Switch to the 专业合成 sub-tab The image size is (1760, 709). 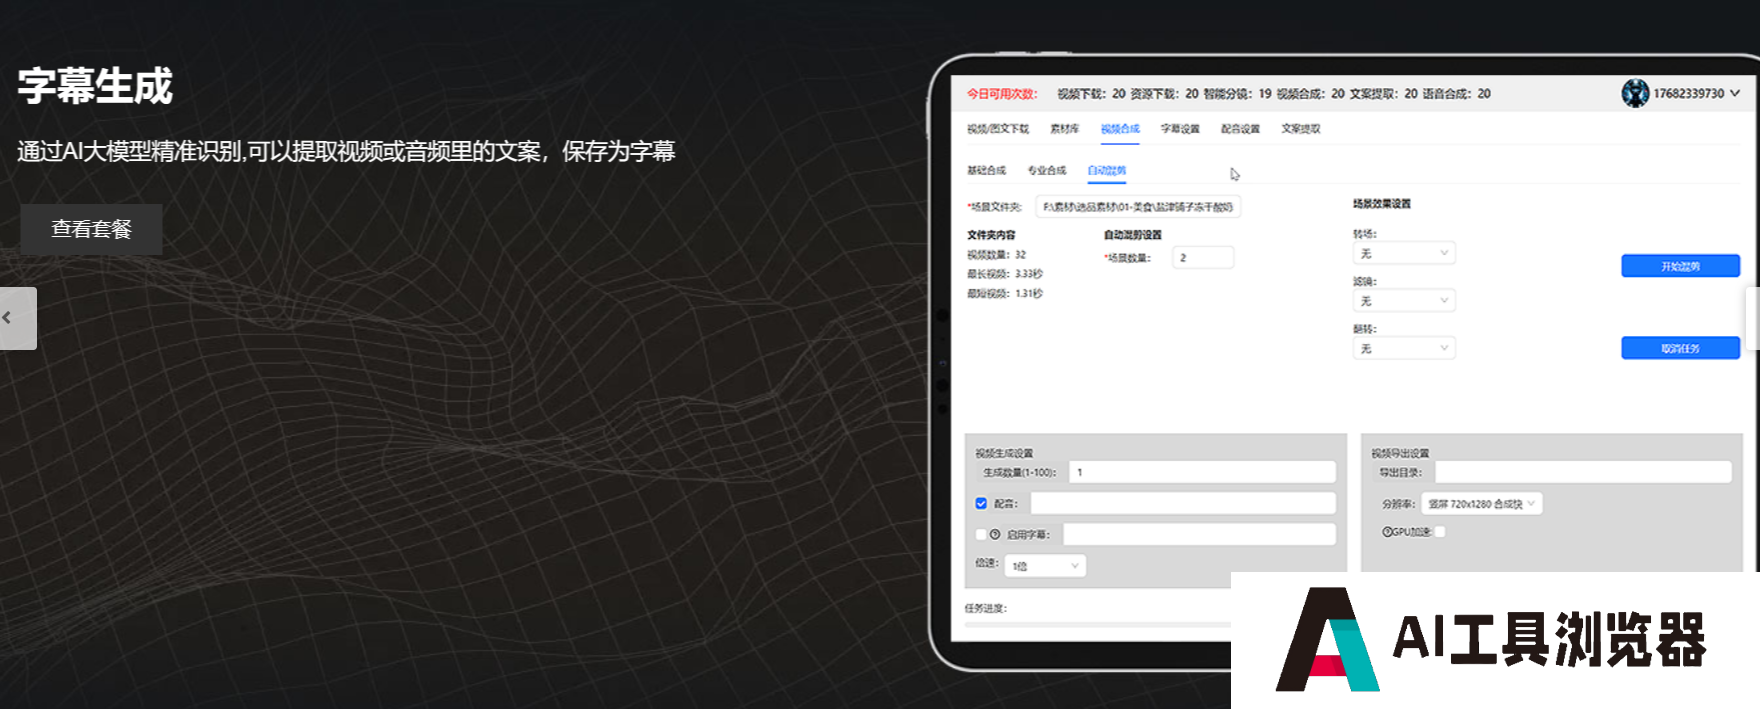pos(1047,171)
